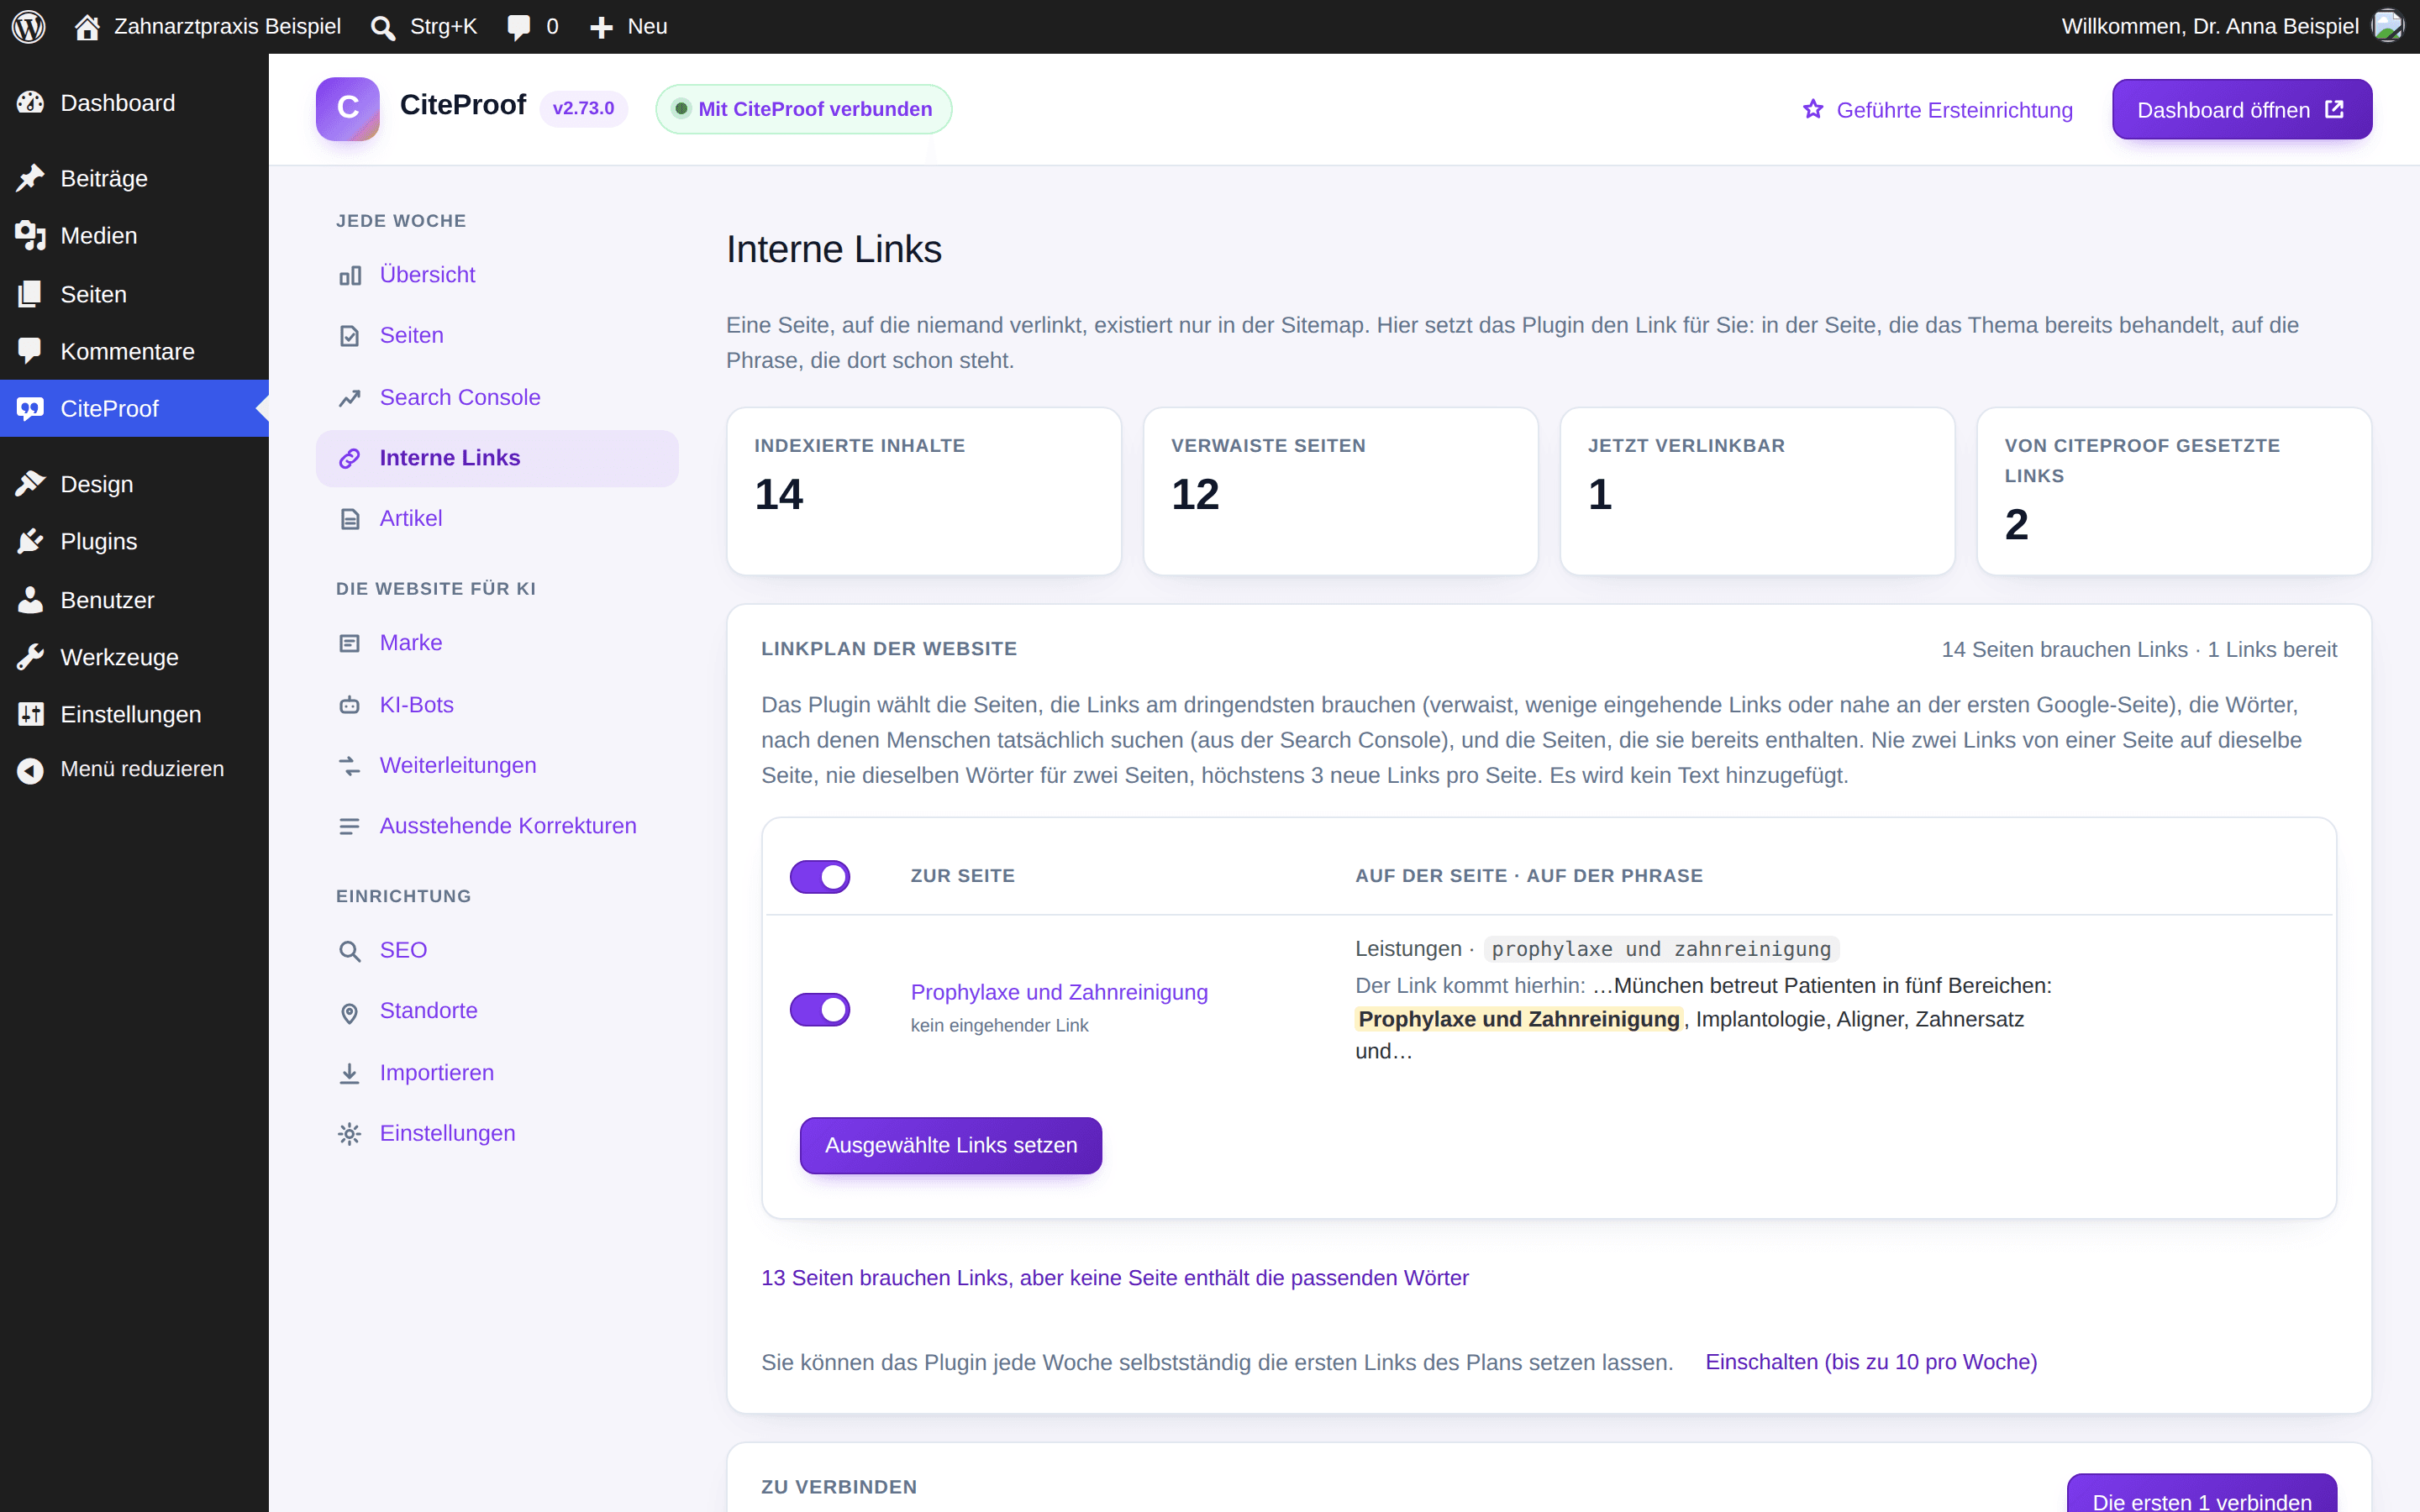This screenshot has width=2420, height=1512.
Task: Click the Verwaiste Seiten card showing 12
Action: coord(1340,491)
